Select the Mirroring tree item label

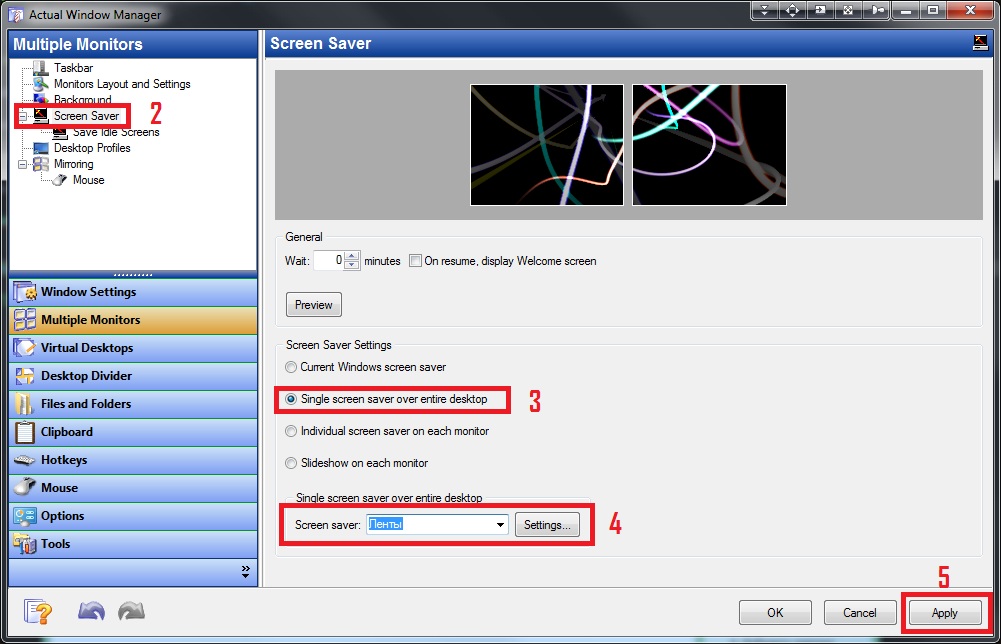(x=73, y=164)
